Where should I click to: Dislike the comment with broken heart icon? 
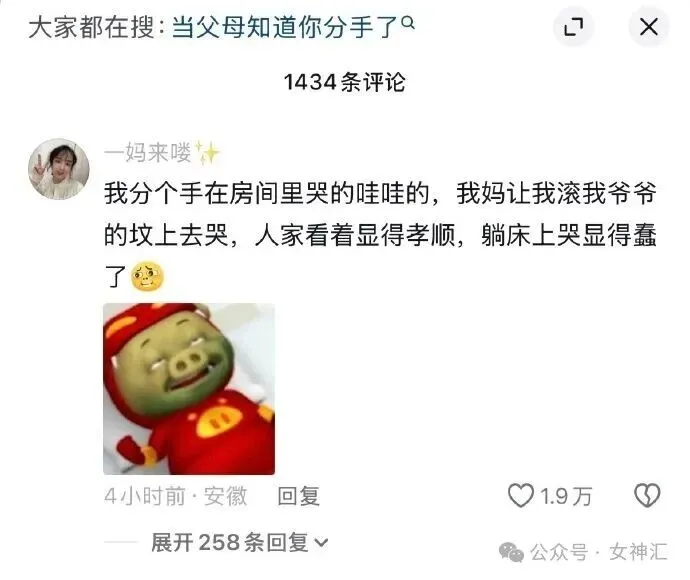pos(647,496)
